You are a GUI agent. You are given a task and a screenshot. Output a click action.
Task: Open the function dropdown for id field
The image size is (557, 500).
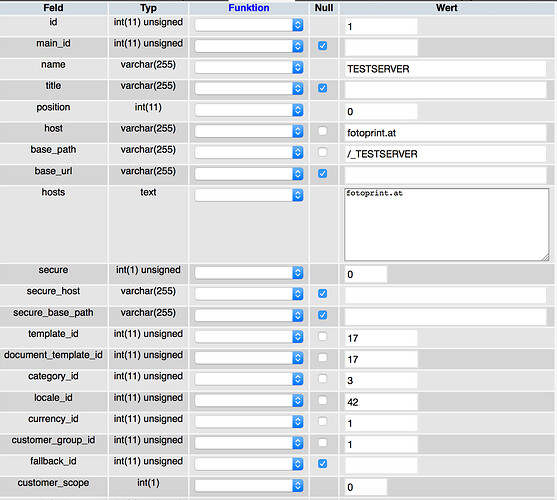point(249,25)
